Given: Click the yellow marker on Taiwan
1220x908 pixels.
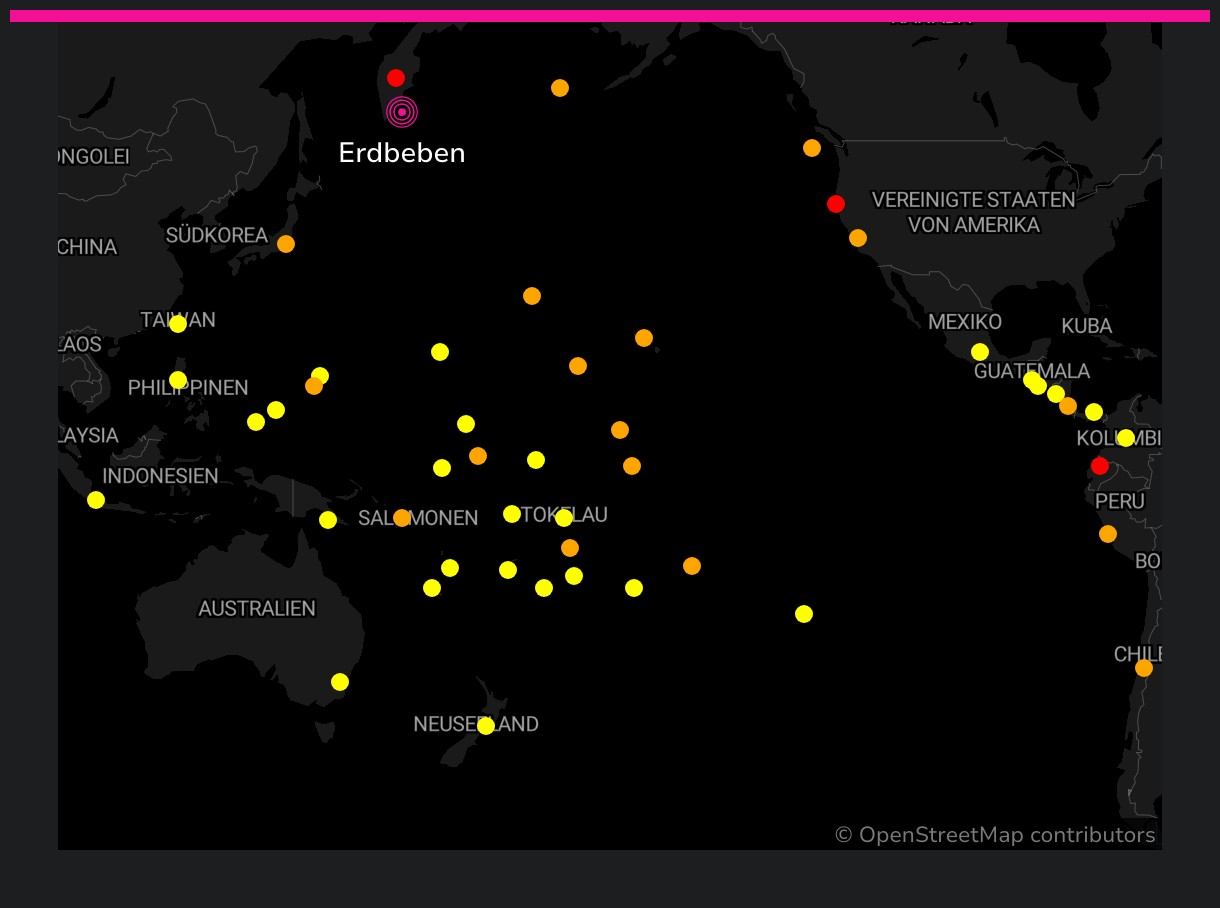Looking at the screenshot, I should point(178,324).
